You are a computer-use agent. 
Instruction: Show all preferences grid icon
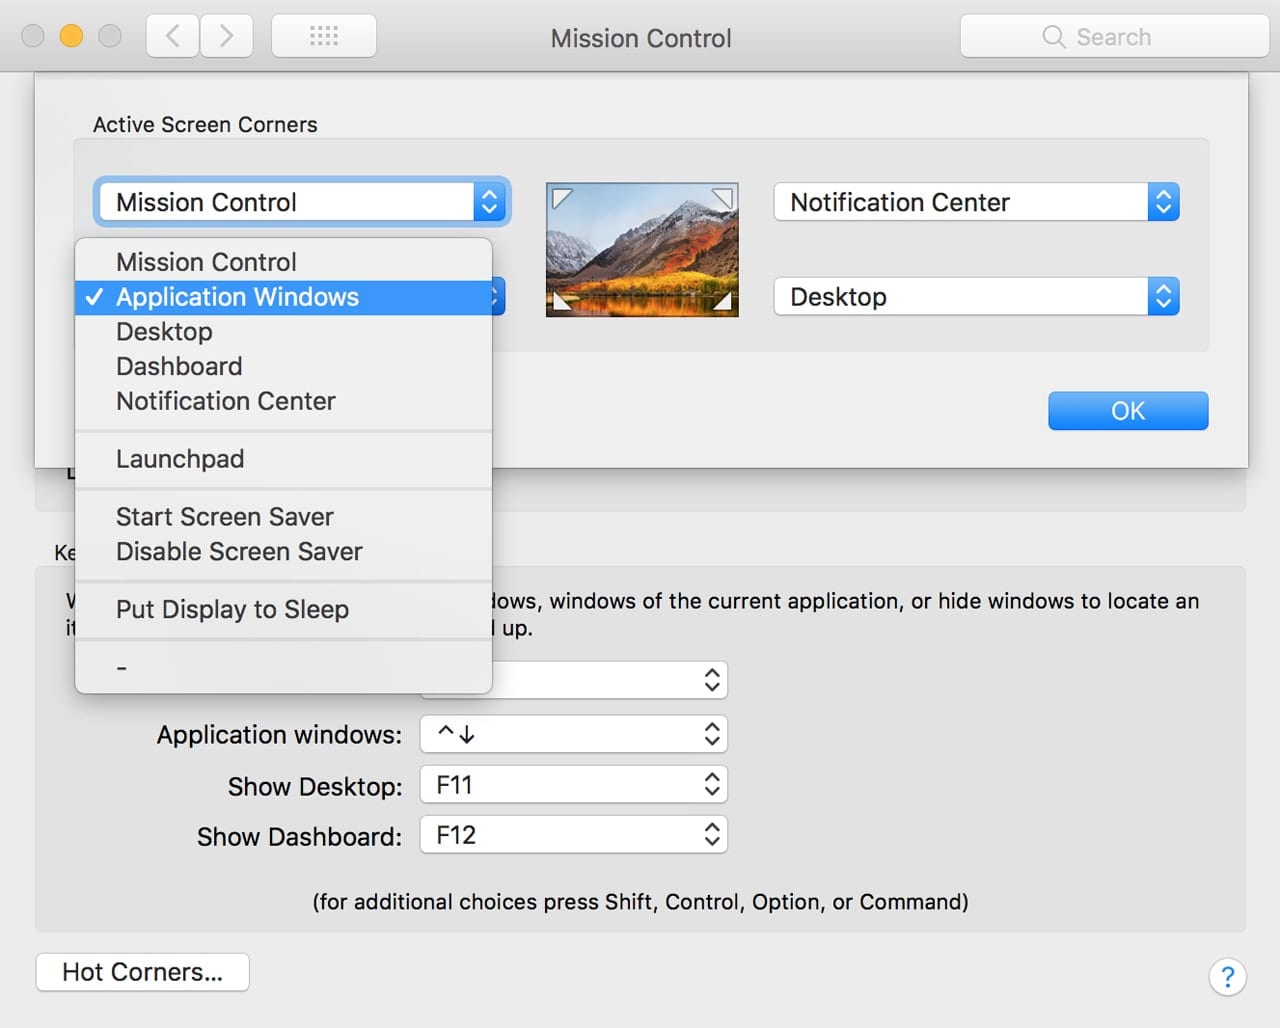click(324, 37)
